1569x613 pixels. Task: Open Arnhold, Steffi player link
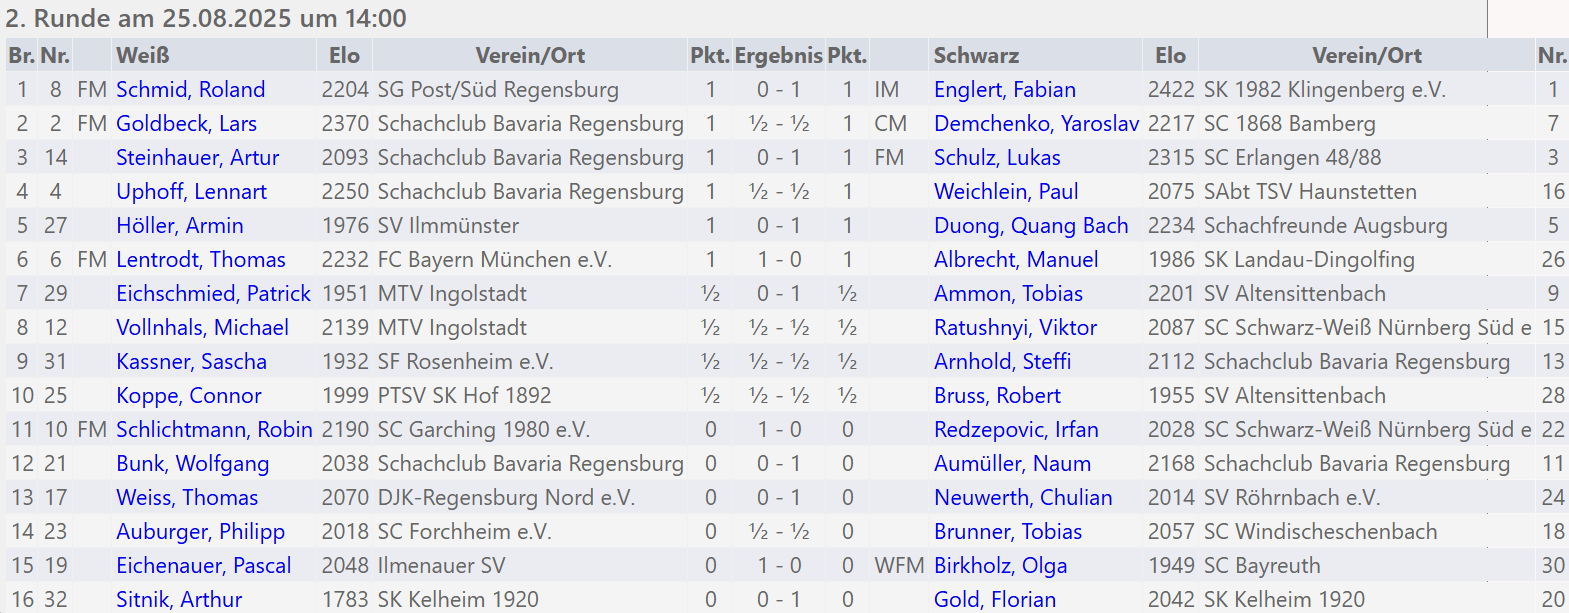[x=1002, y=362]
